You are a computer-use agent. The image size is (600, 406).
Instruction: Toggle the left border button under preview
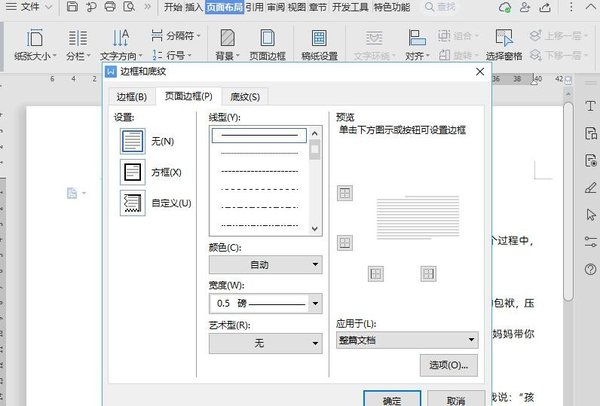click(x=377, y=272)
